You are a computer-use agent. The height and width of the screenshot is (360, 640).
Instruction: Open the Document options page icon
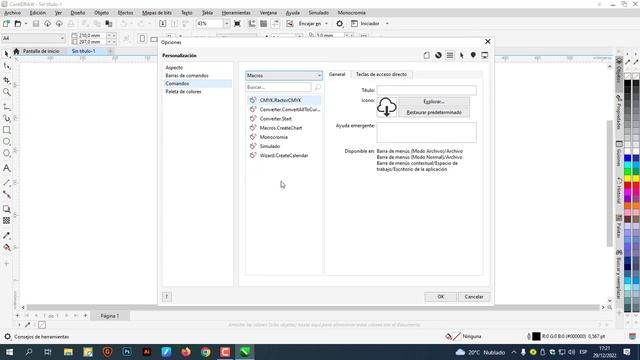427,55
